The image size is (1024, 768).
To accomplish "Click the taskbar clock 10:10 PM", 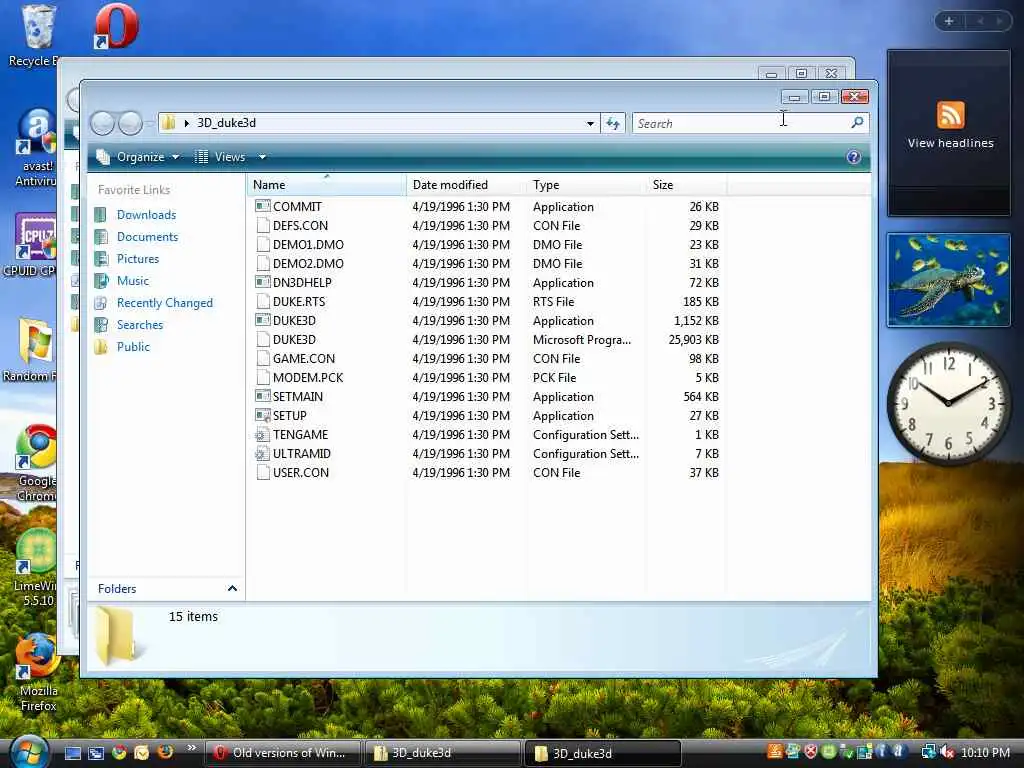I will (985, 752).
